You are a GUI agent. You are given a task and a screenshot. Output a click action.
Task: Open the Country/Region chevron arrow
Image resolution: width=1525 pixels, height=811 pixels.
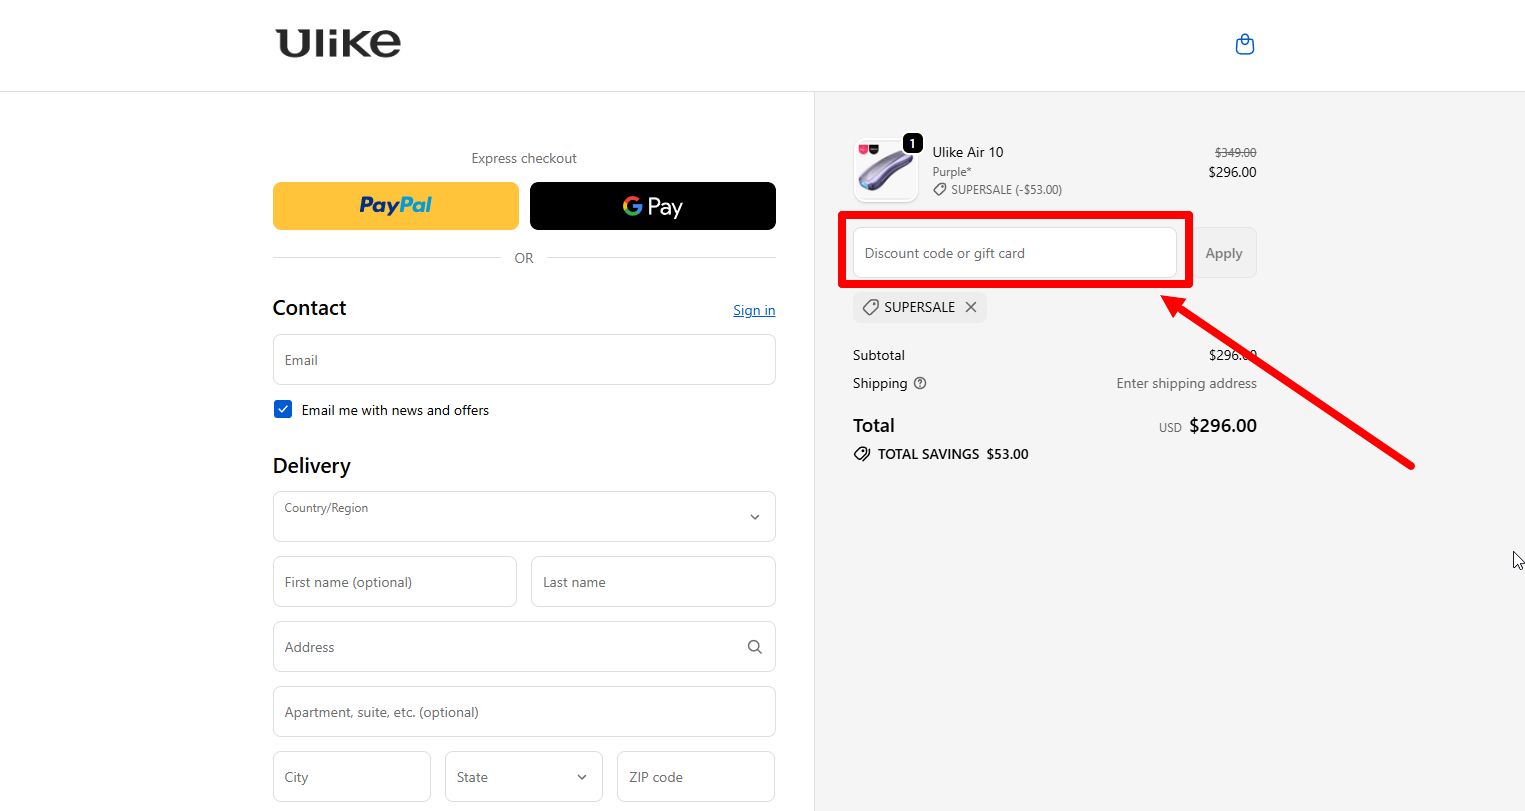click(x=755, y=517)
